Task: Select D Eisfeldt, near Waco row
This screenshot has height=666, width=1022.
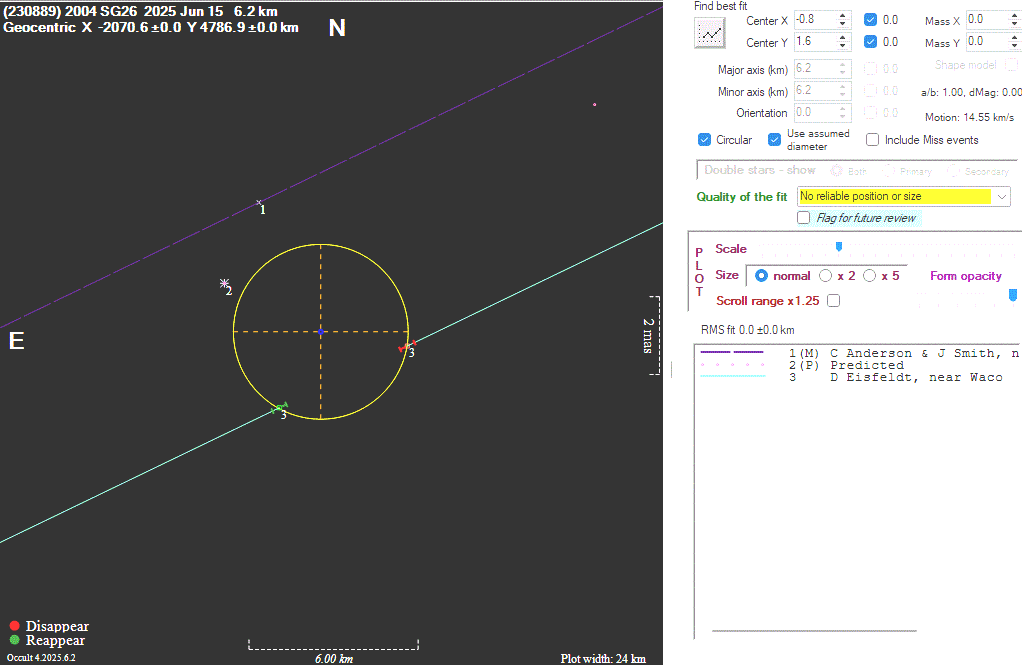Action: point(859,377)
